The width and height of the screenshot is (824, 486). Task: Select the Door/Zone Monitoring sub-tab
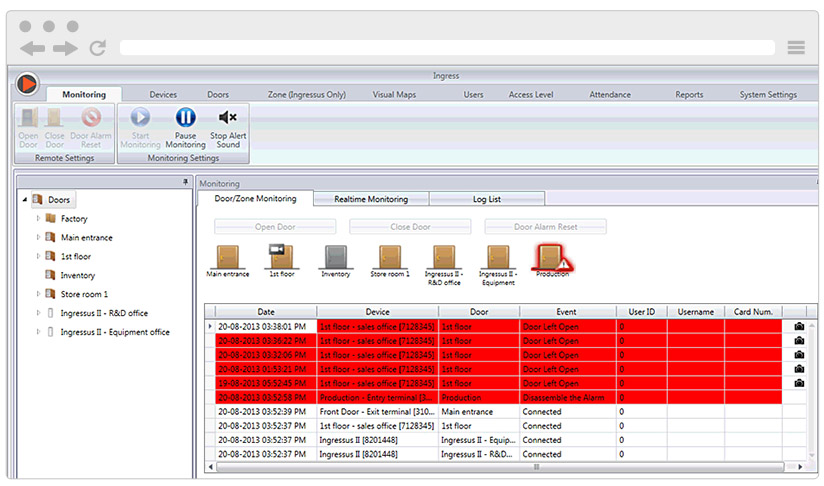pyautogui.click(x=255, y=199)
